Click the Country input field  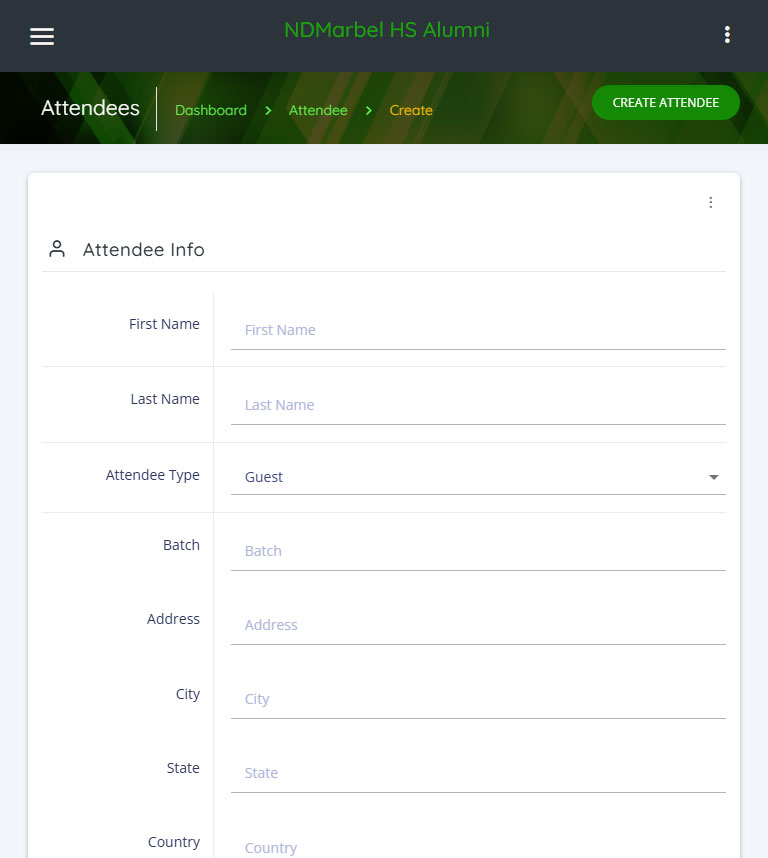click(478, 847)
